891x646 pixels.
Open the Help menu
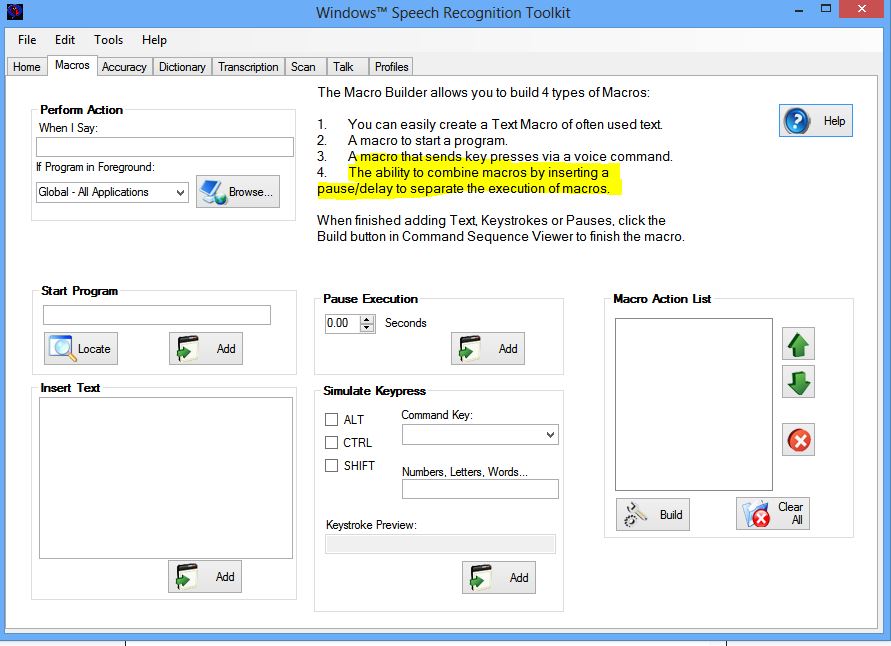pos(154,40)
